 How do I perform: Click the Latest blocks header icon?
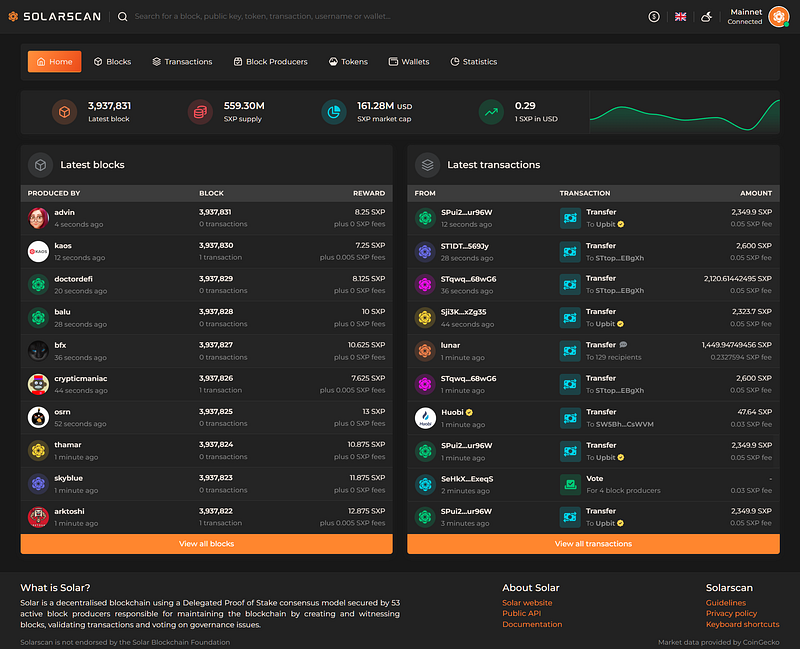[40, 165]
